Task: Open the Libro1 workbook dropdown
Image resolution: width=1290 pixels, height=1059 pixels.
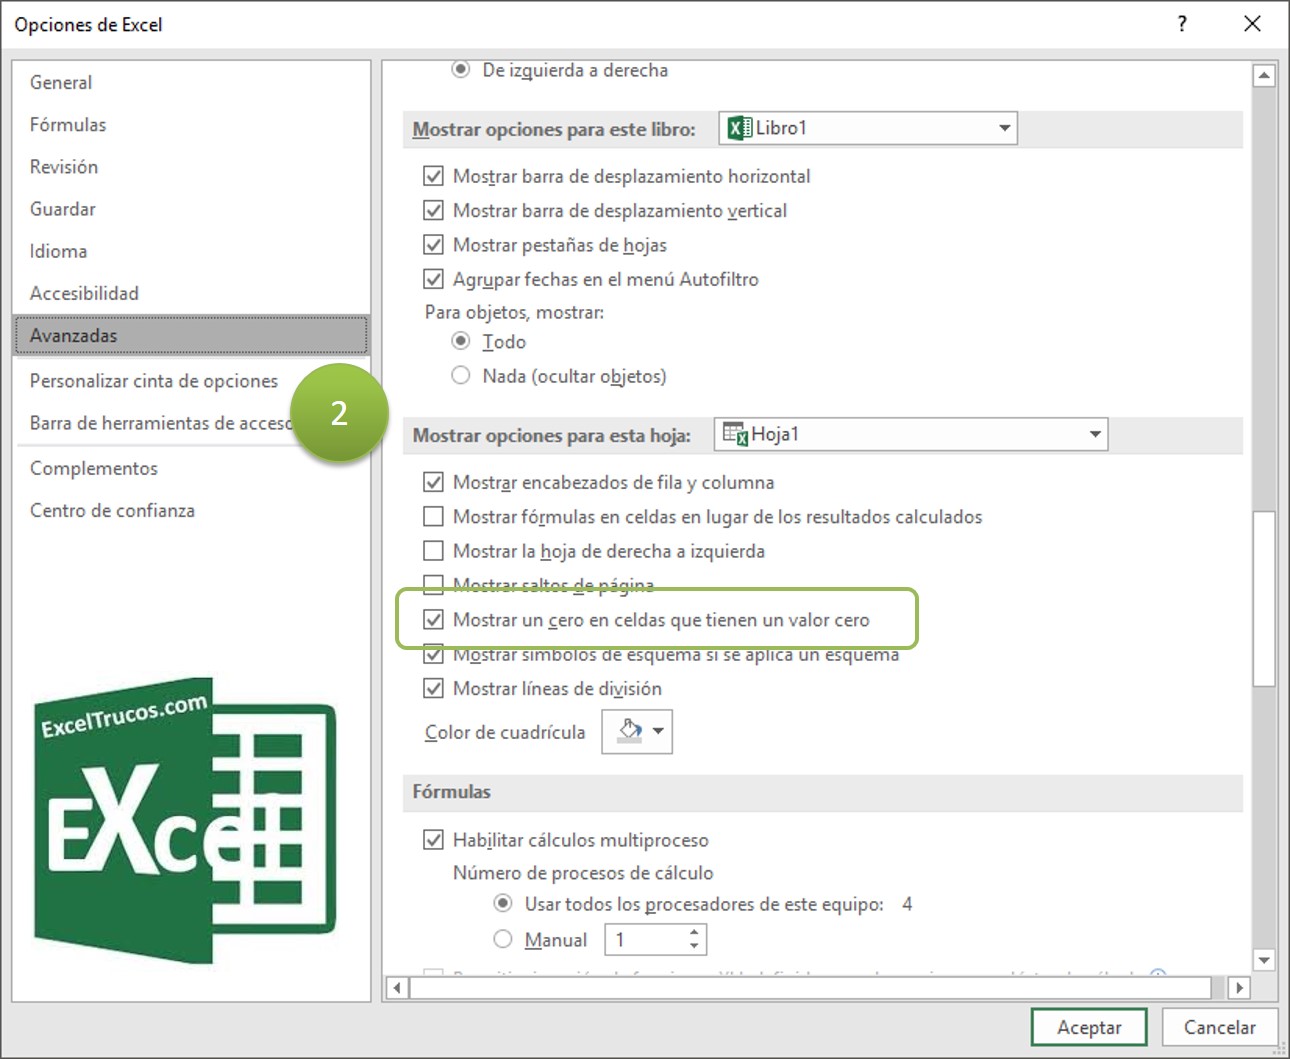Action: (x=1004, y=128)
